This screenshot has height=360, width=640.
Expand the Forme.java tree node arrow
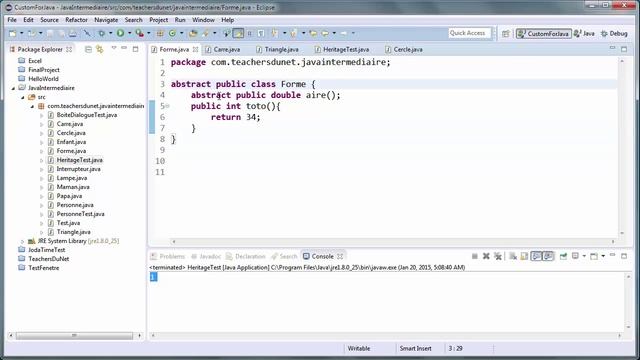click(x=42, y=151)
